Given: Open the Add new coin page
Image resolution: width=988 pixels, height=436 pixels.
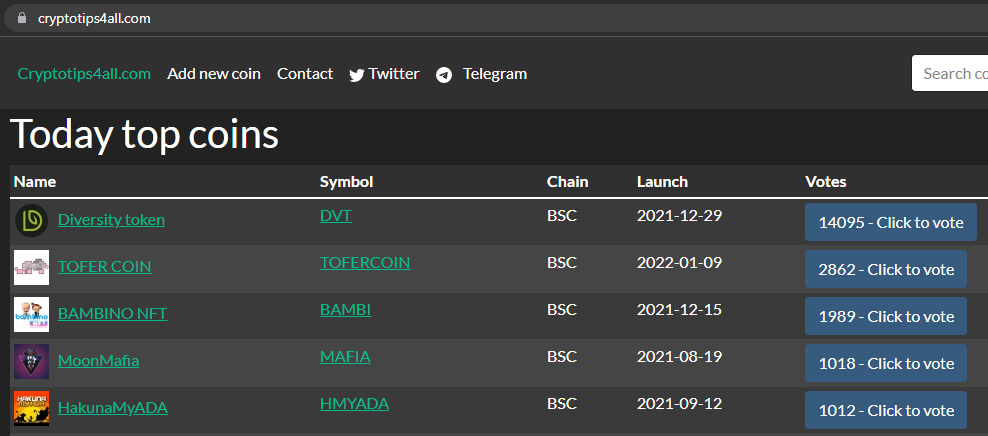Looking at the screenshot, I should click(214, 74).
